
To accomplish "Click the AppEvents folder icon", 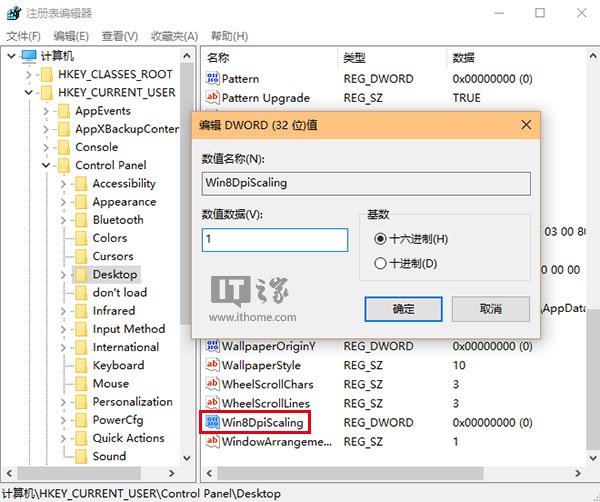I will tap(64, 111).
